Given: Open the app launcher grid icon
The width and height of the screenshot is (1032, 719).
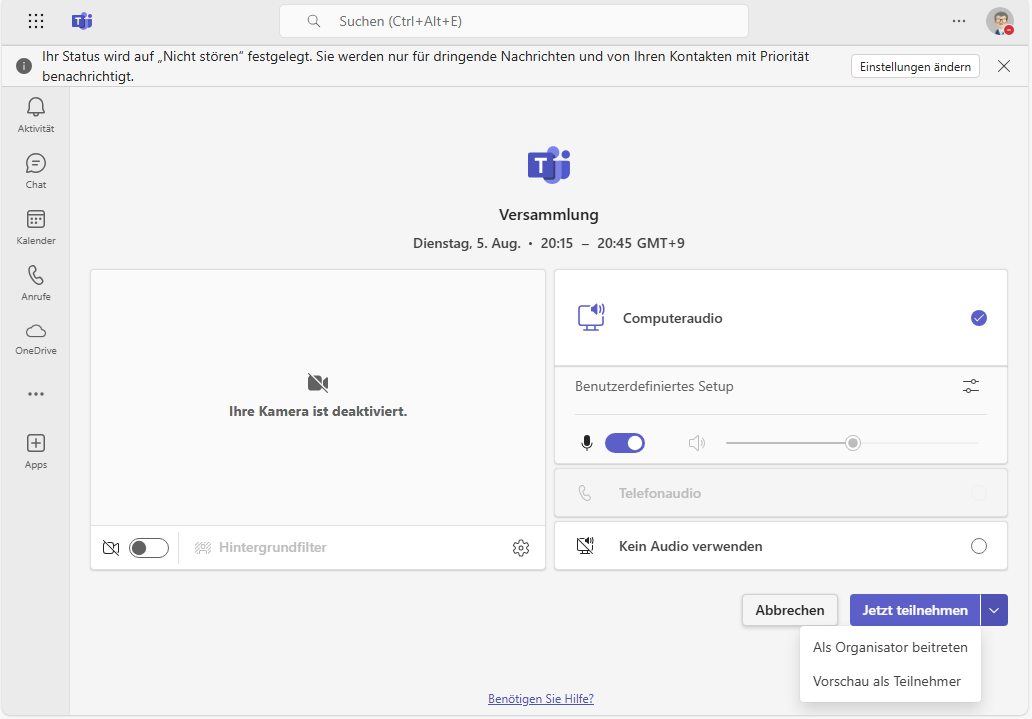Looking at the screenshot, I should pos(36,21).
